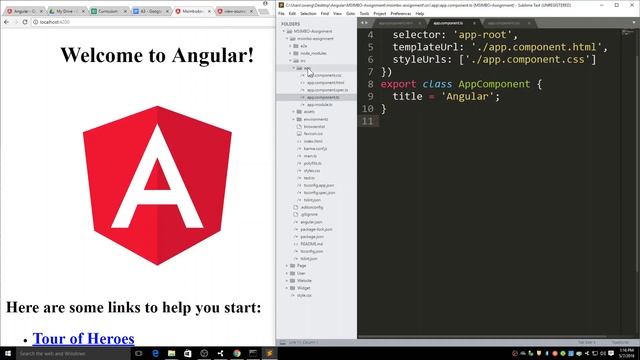Open .gitignore in sidebar
Viewport: 640px width, 360px height.
[309, 214]
